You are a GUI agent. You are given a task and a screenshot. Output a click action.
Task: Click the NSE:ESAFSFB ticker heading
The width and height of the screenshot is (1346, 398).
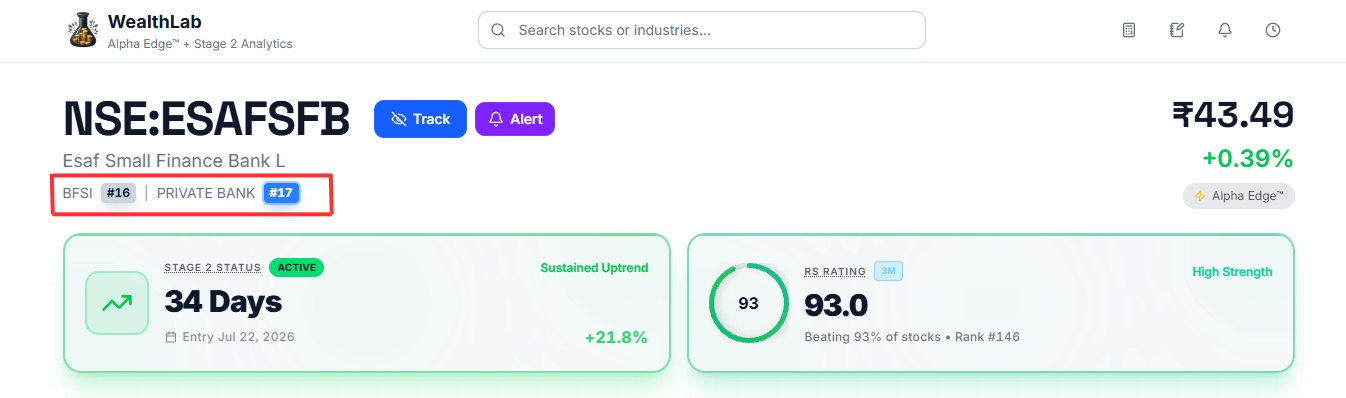pos(207,119)
